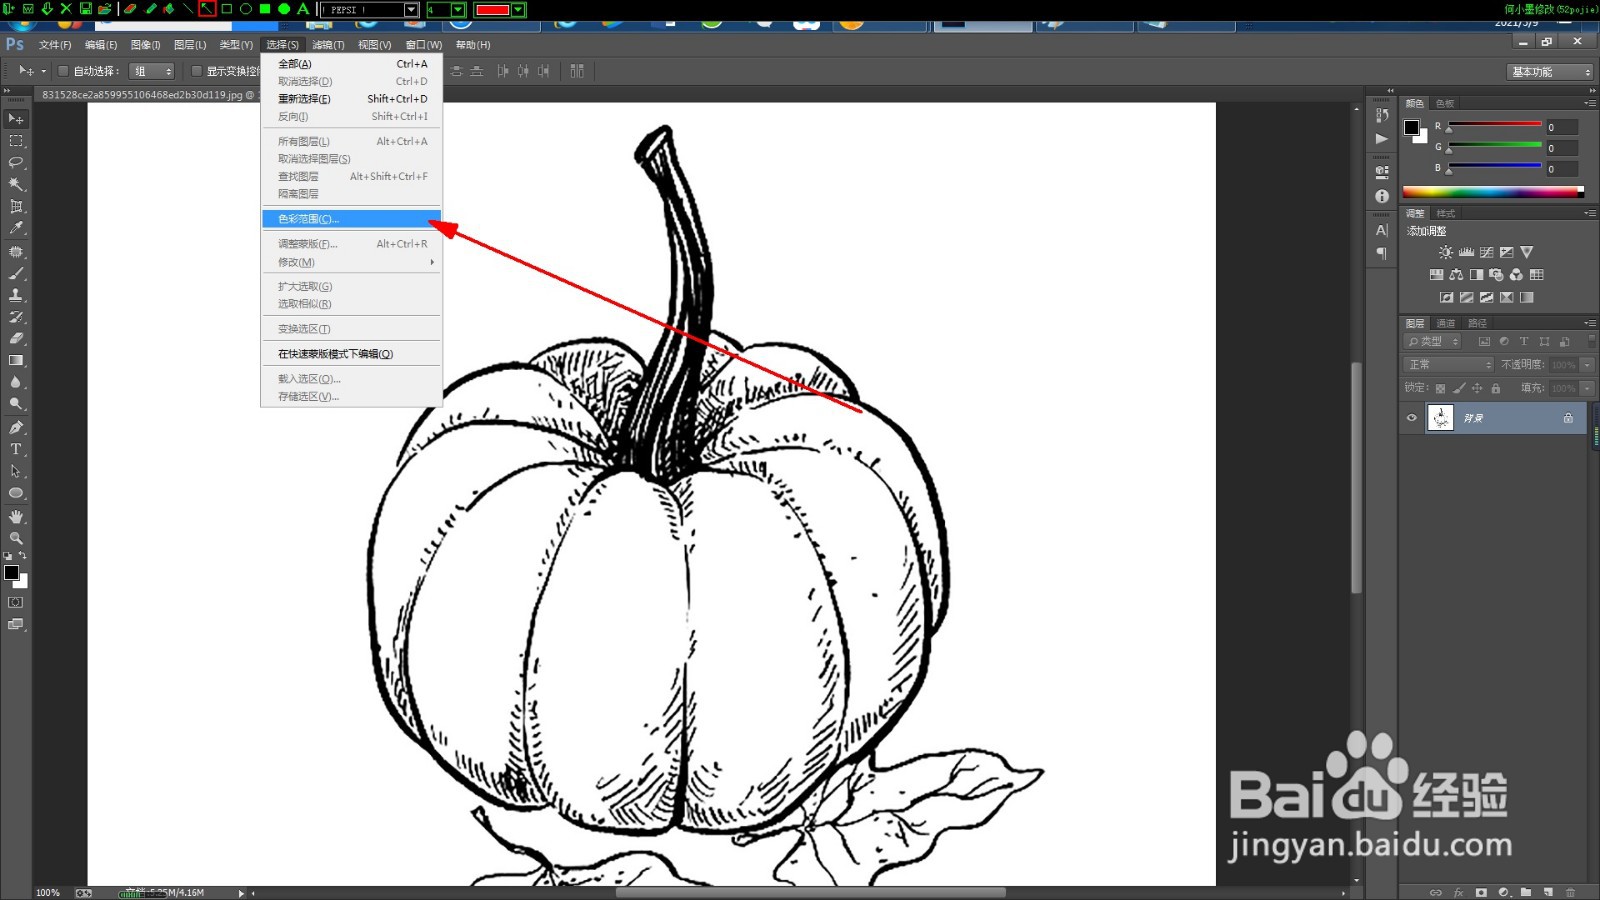Select the Hand tool
The image size is (1600, 900).
[16, 516]
